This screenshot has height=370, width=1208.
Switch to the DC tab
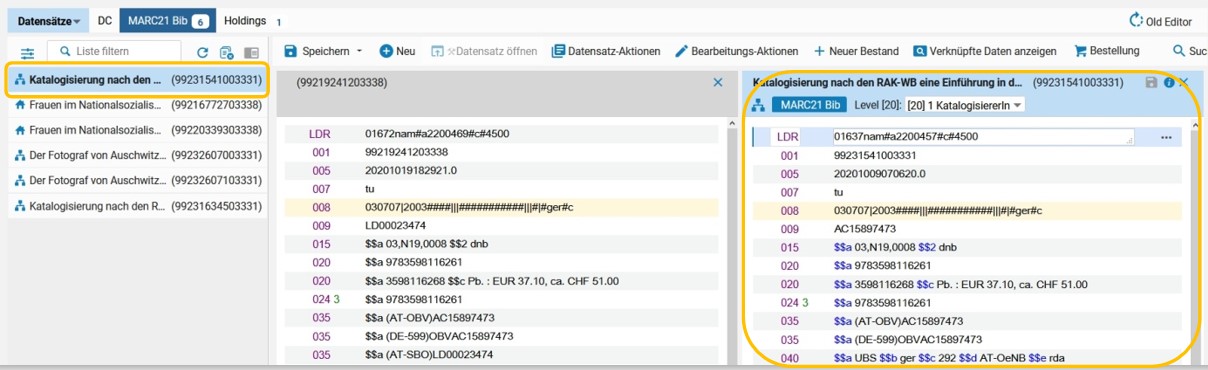pyautogui.click(x=105, y=21)
